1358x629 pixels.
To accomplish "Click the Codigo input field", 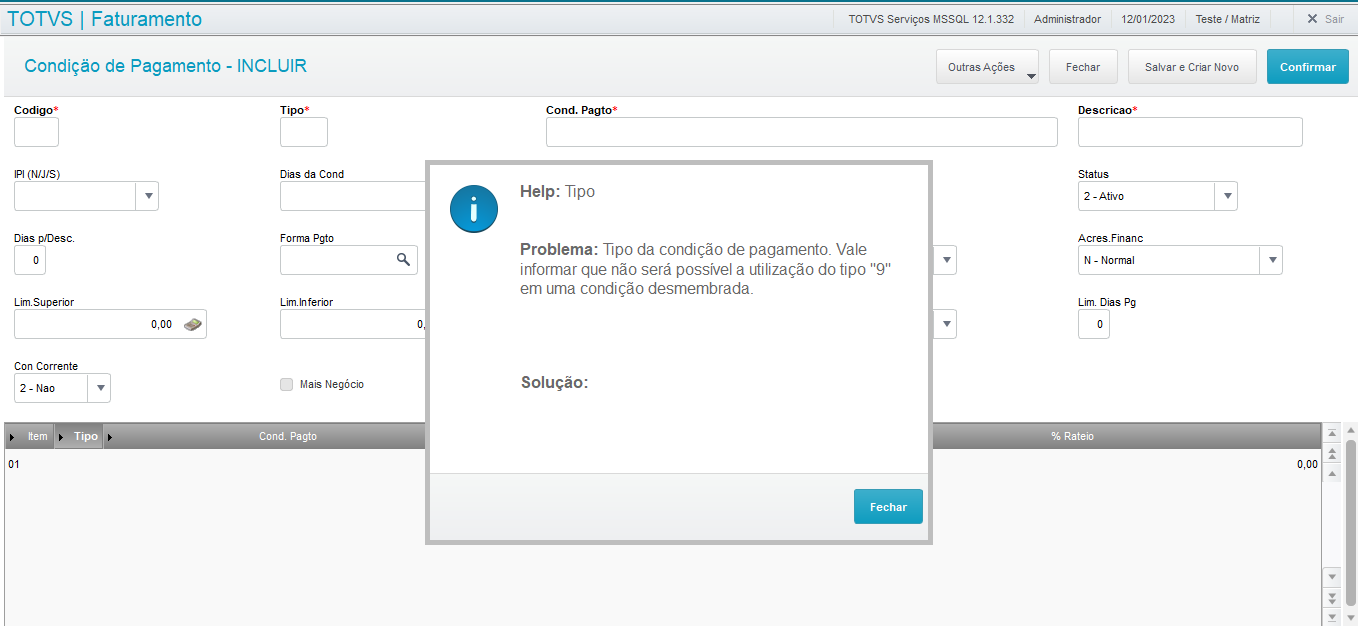I will click(x=36, y=132).
